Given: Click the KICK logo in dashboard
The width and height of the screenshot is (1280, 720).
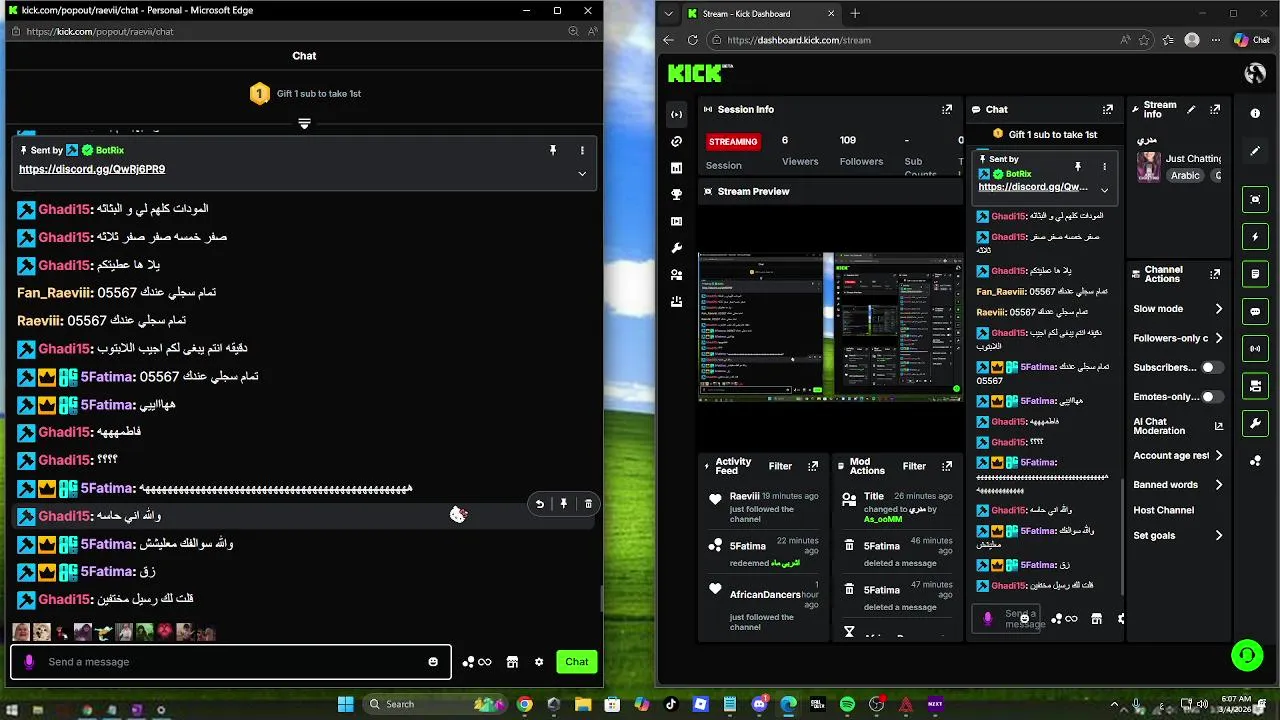Looking at the screenshot, I should pyautogui.click(x=700, y=72).
